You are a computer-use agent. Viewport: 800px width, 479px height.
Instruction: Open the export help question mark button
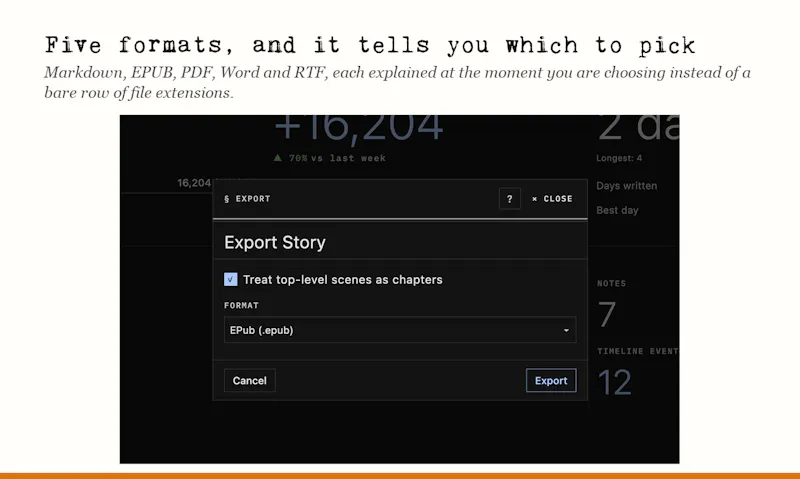tap(509, 199)
